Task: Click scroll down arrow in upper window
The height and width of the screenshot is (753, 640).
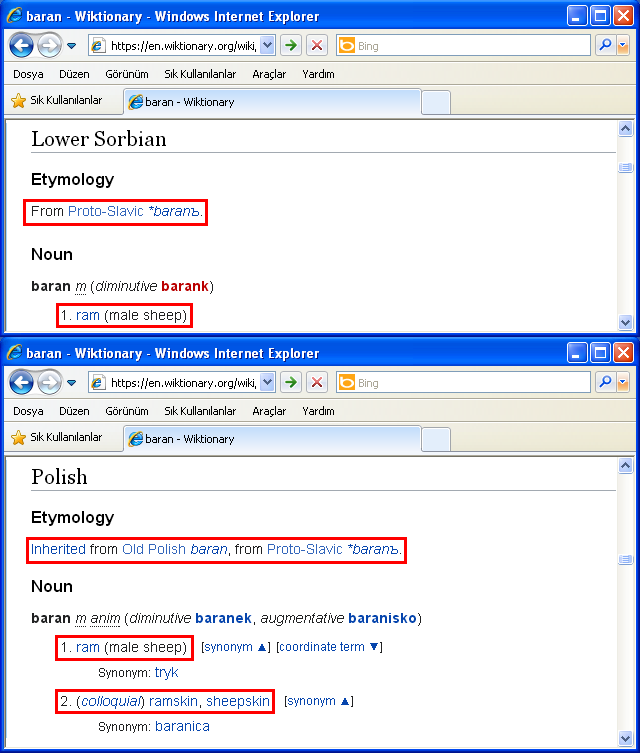Action: [x=625, y=322]
